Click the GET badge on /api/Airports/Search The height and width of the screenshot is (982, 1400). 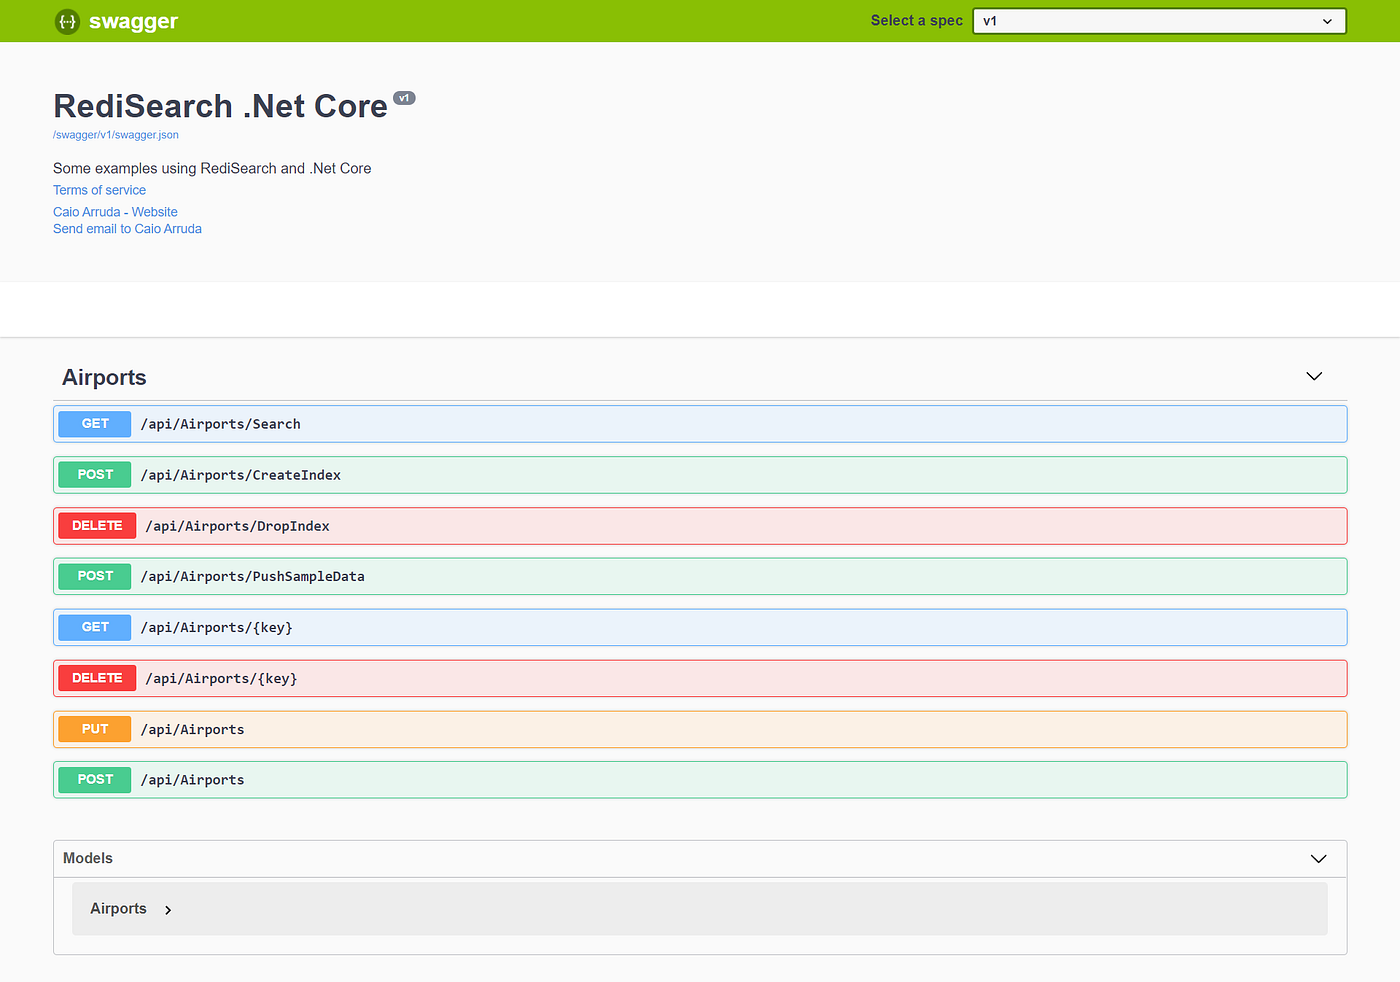click(93, 423)
